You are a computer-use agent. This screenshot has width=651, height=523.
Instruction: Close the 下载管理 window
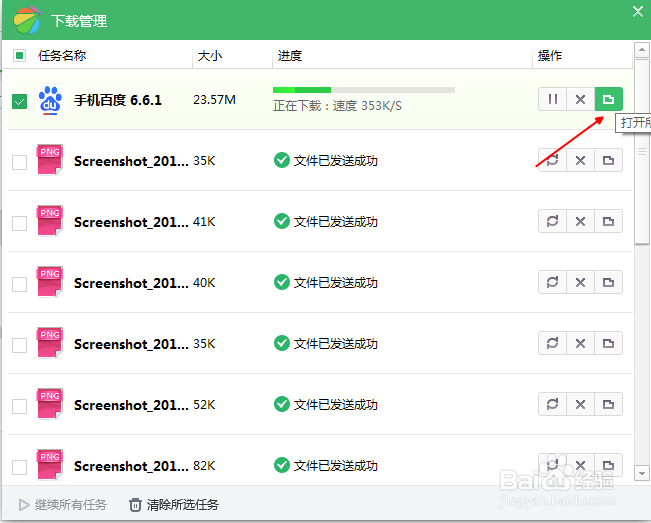pos(638,12)
